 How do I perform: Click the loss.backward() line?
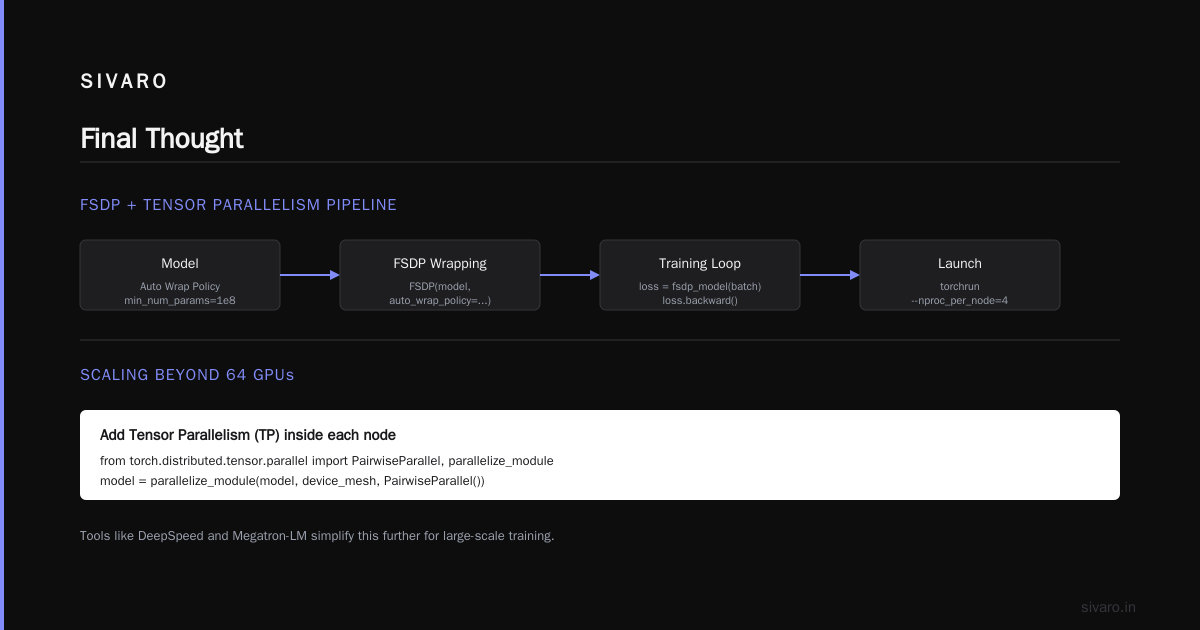(x=700, y=300)
